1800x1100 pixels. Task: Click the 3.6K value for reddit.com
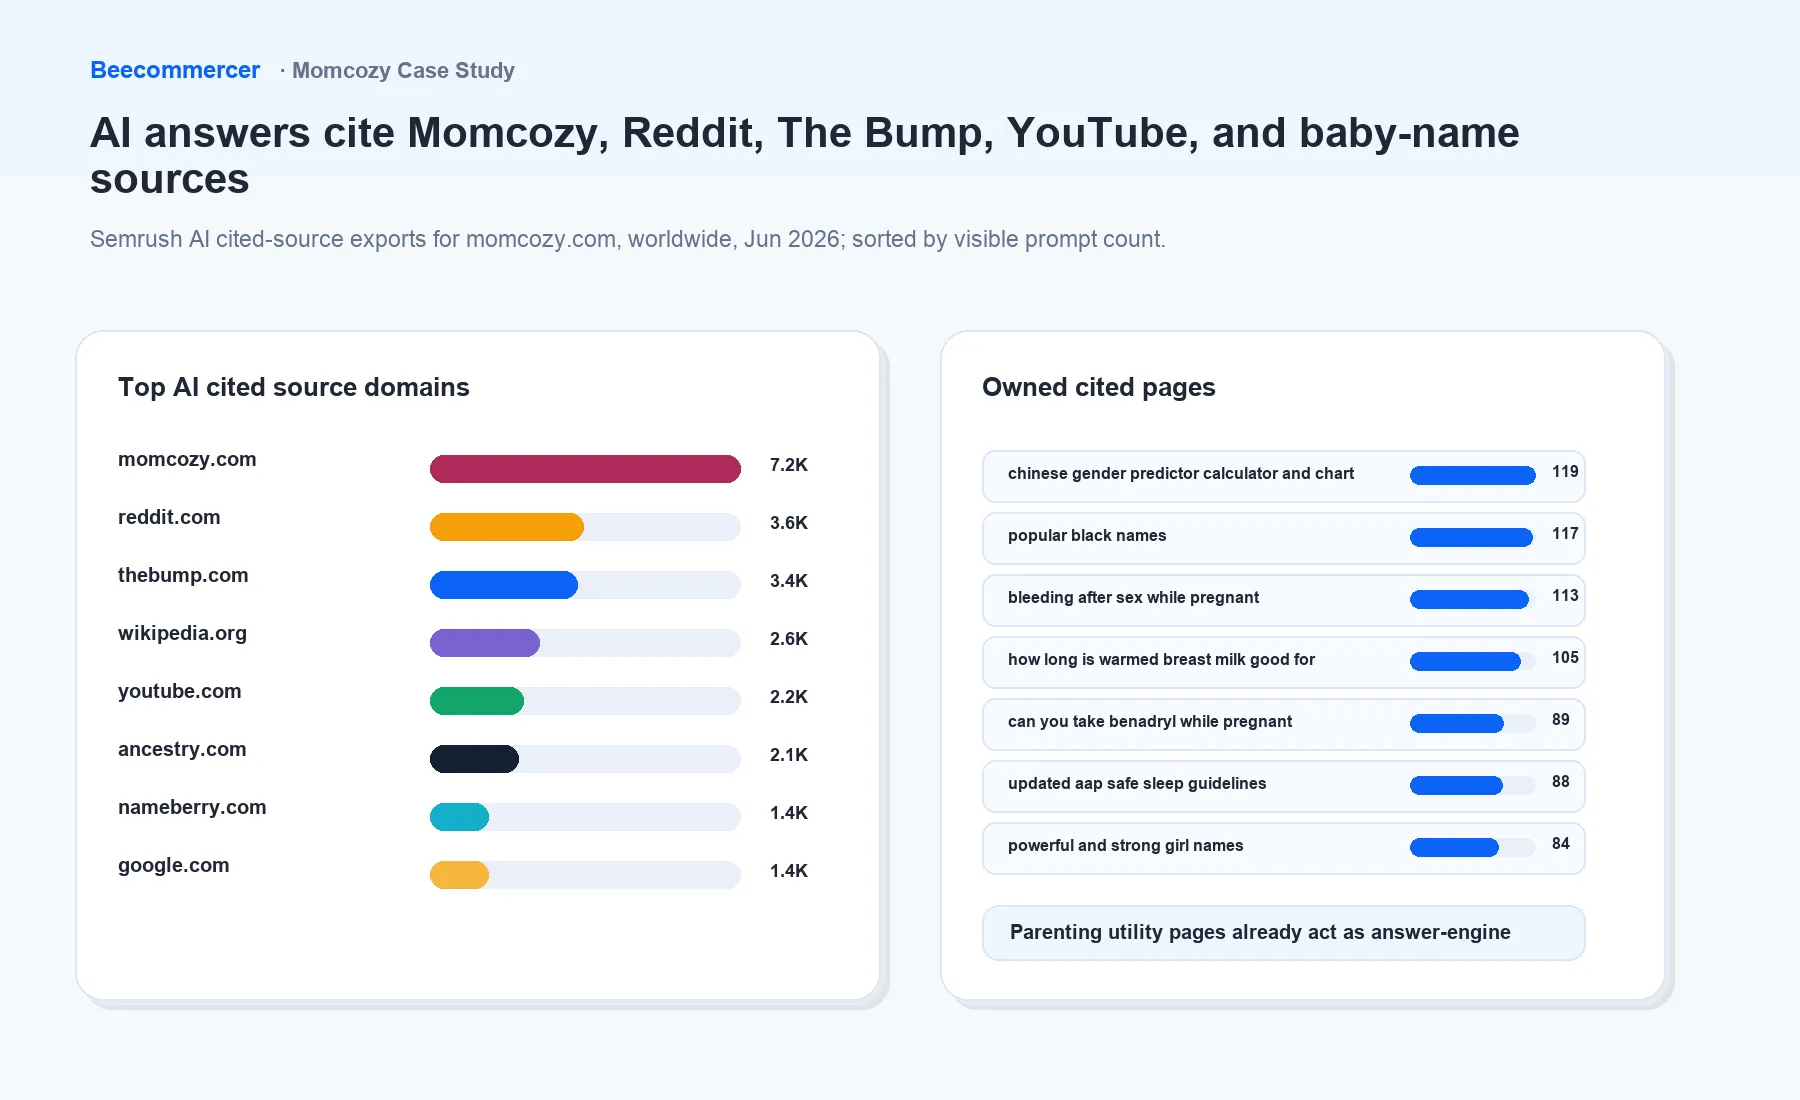click(789, 523)
